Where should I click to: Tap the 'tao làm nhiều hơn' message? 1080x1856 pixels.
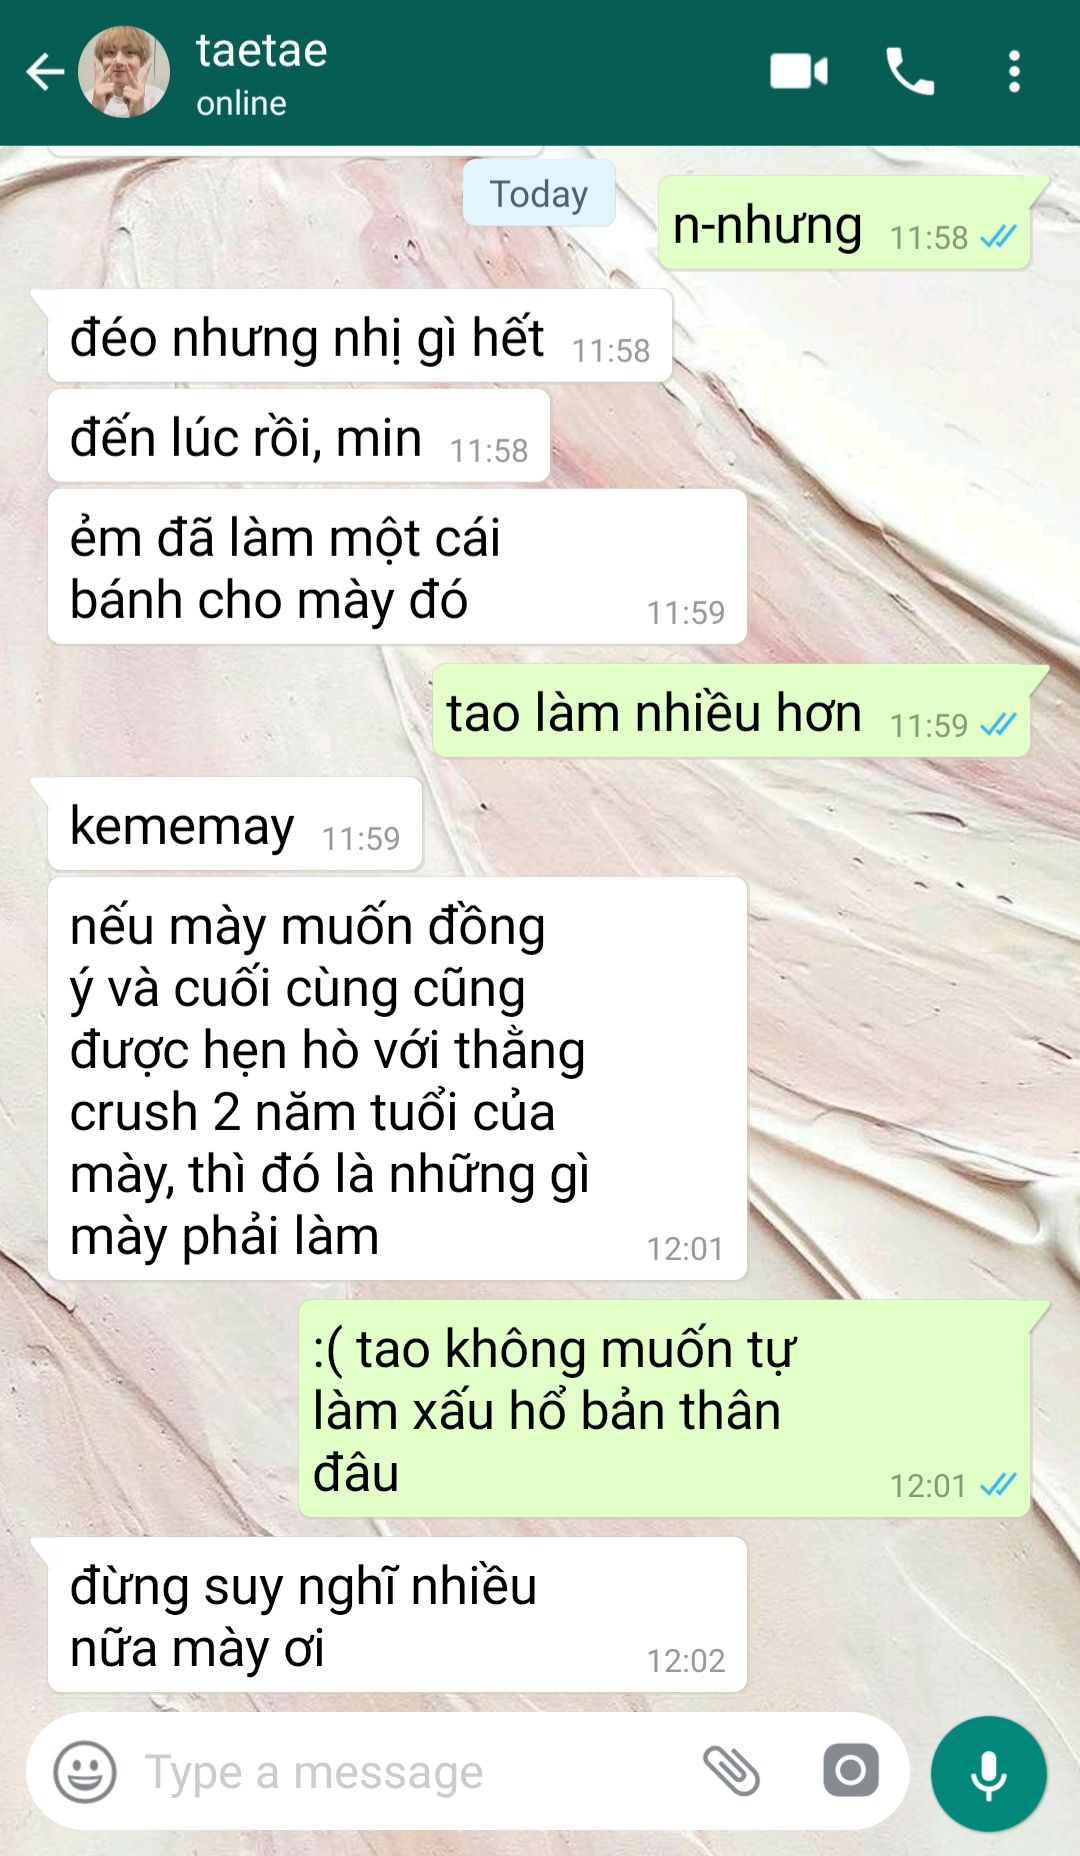point(731,711)
